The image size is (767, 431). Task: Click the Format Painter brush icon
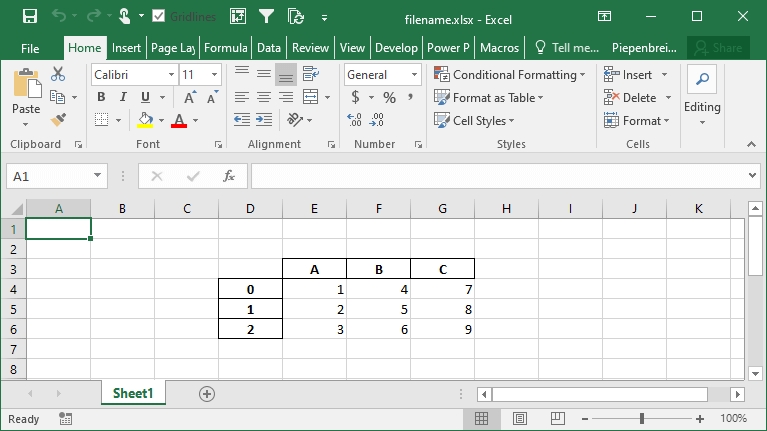[58, 120]
